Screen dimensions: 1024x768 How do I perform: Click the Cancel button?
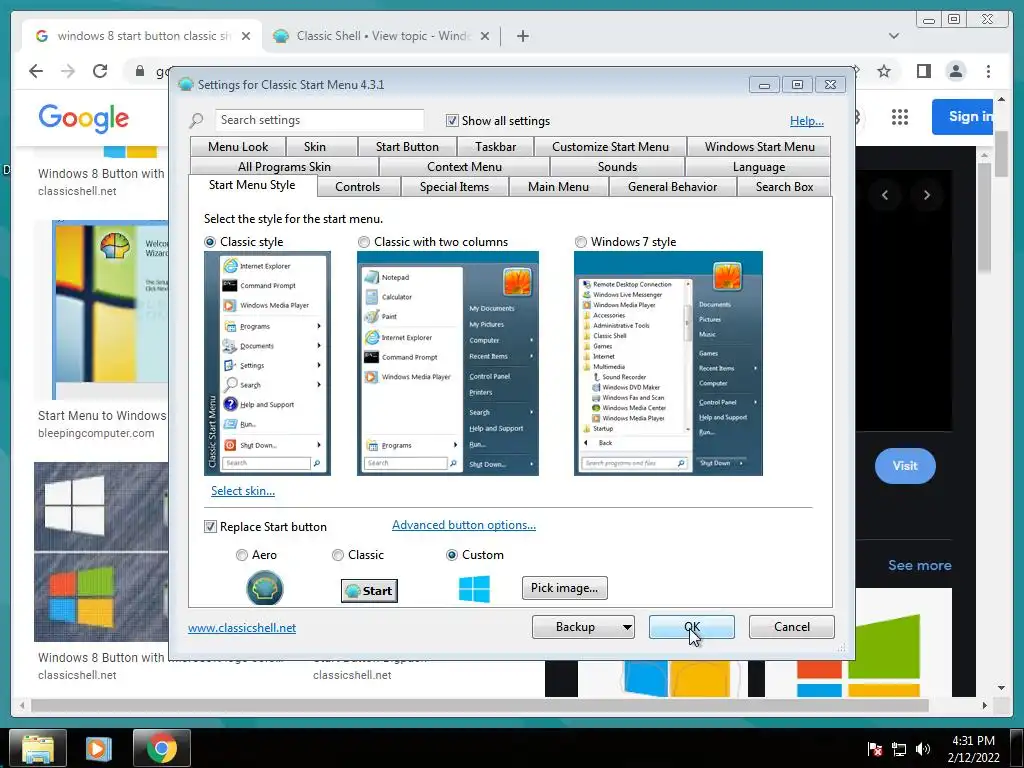point(792,627)
